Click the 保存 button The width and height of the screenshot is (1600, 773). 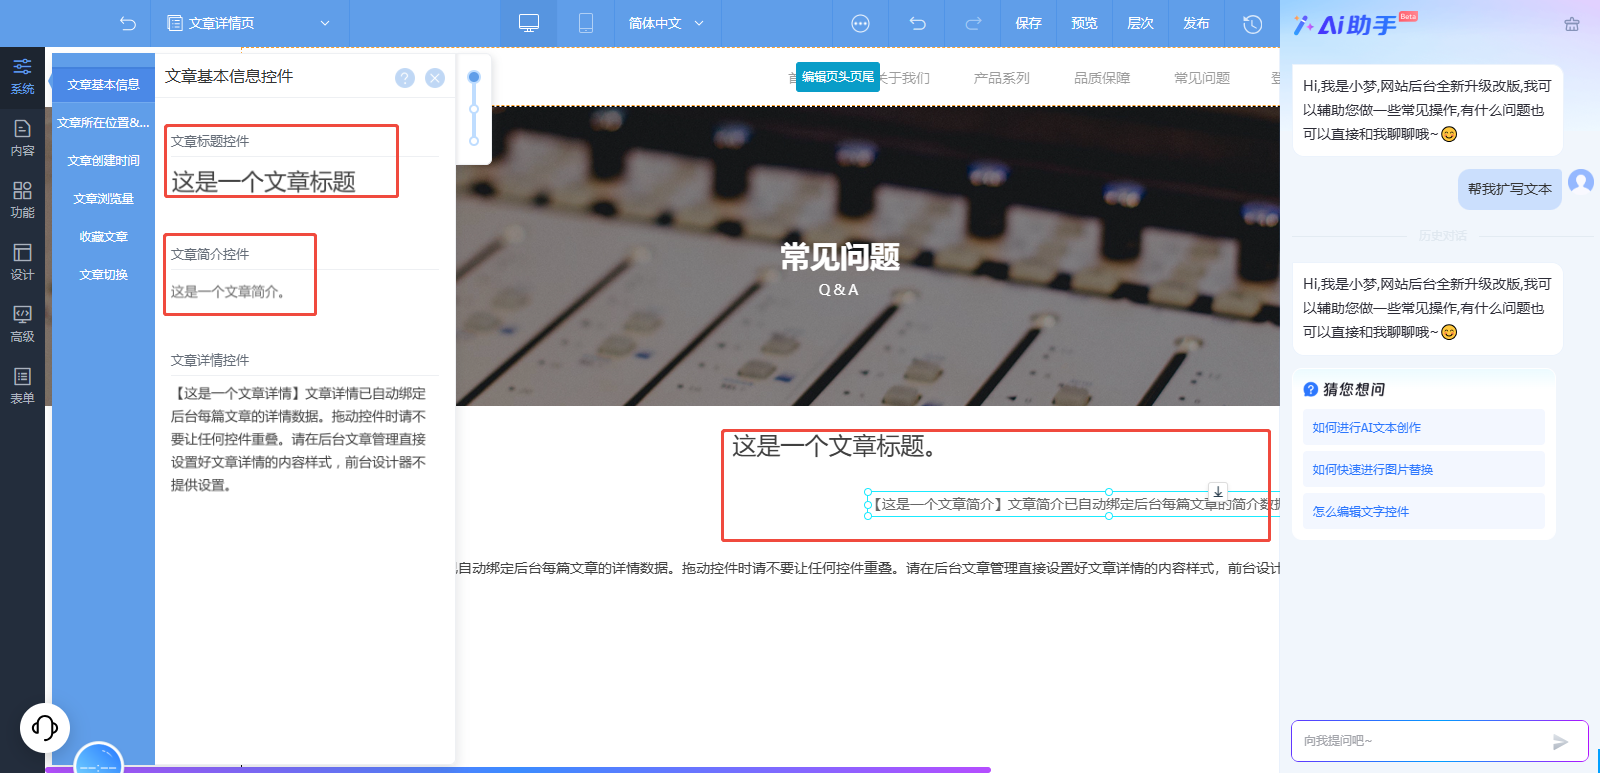[1028, 23]
